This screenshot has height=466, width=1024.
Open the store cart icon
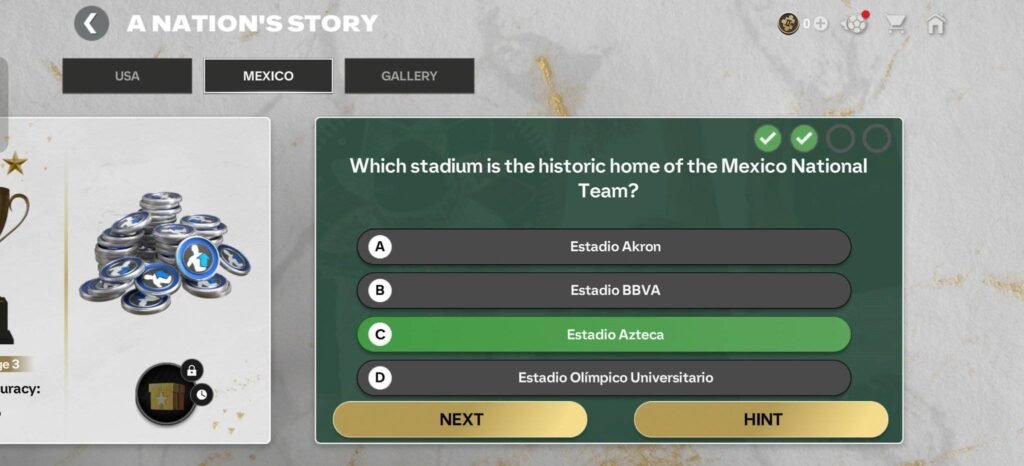pos(896,24)
